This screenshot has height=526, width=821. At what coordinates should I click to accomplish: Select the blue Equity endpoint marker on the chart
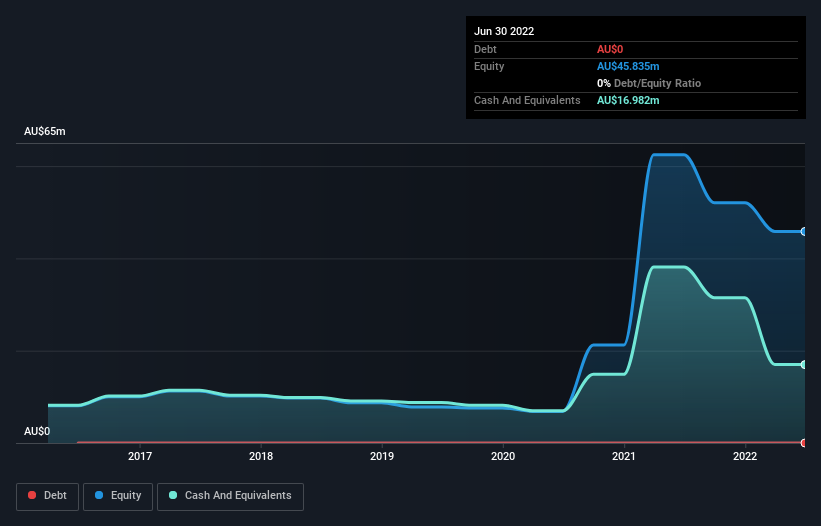[804, 231]
